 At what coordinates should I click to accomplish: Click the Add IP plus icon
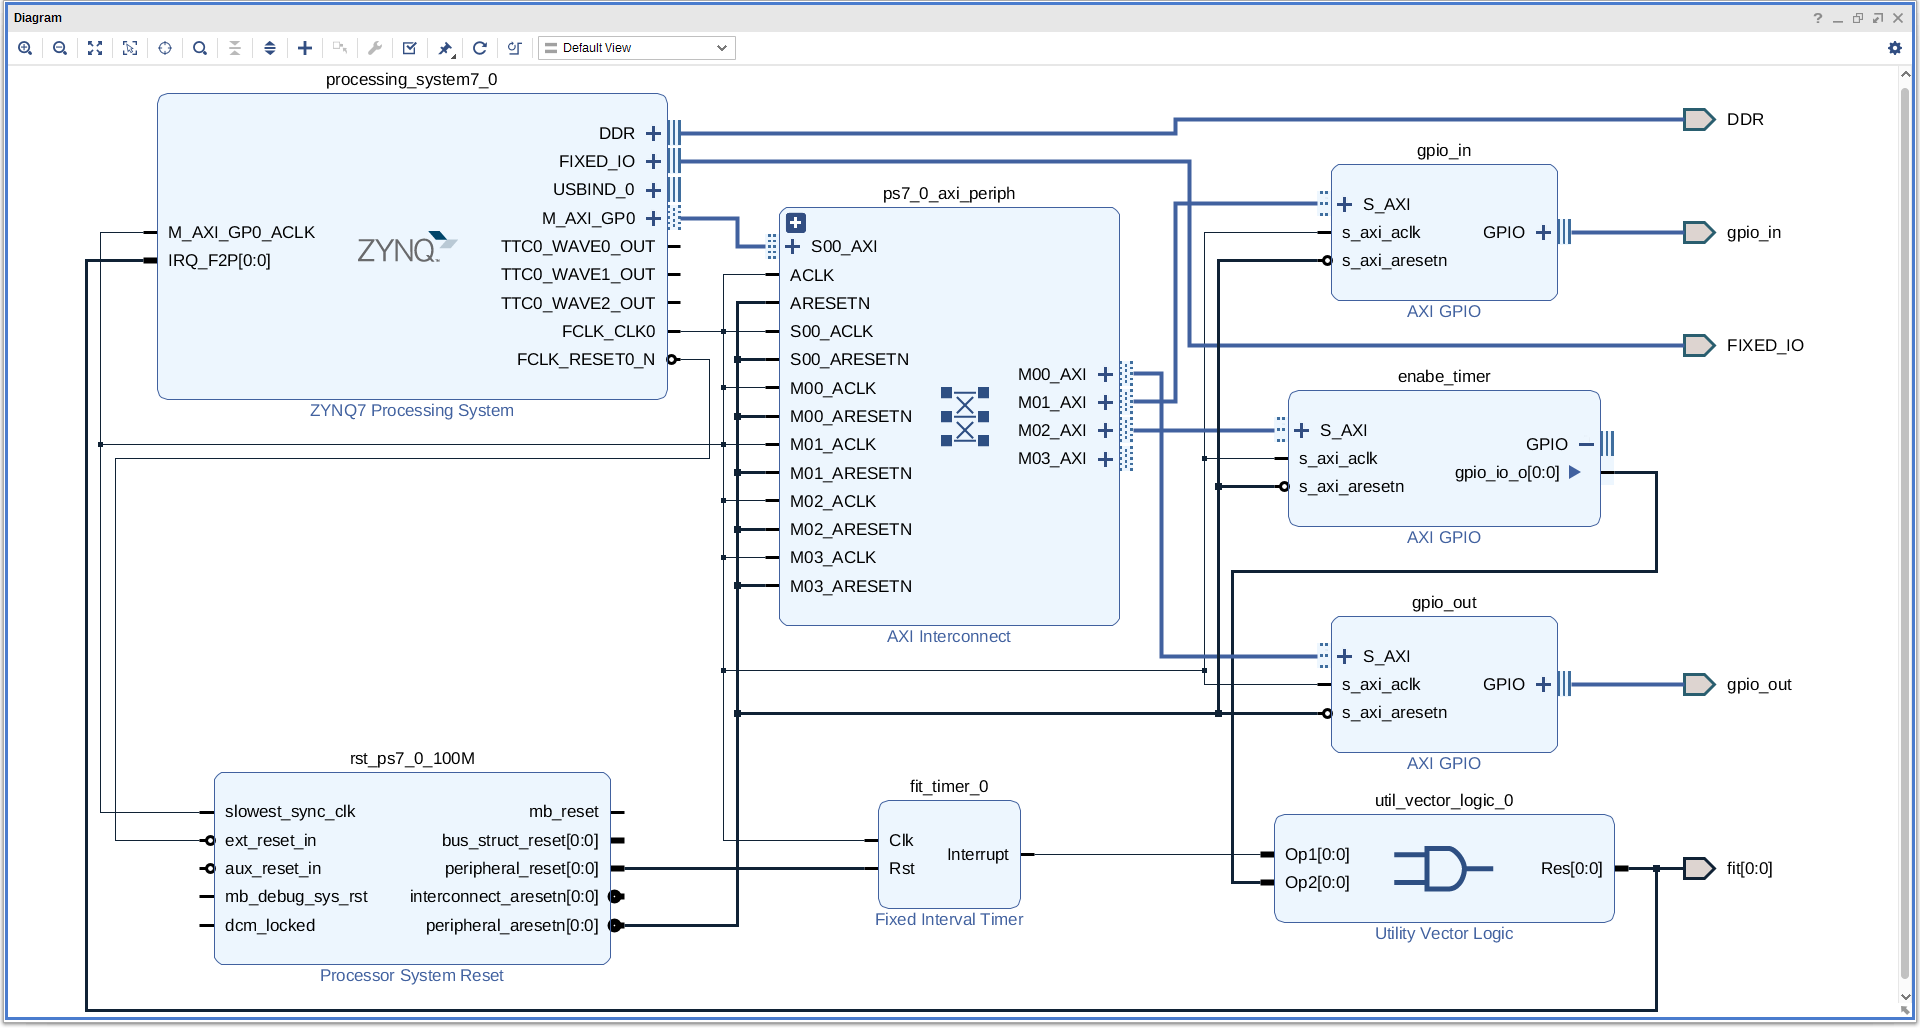point(305,48)
